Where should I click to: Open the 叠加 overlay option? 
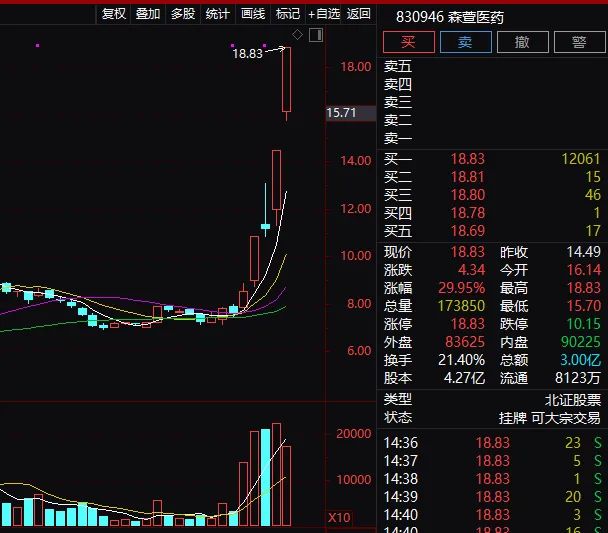coord(148,14)
